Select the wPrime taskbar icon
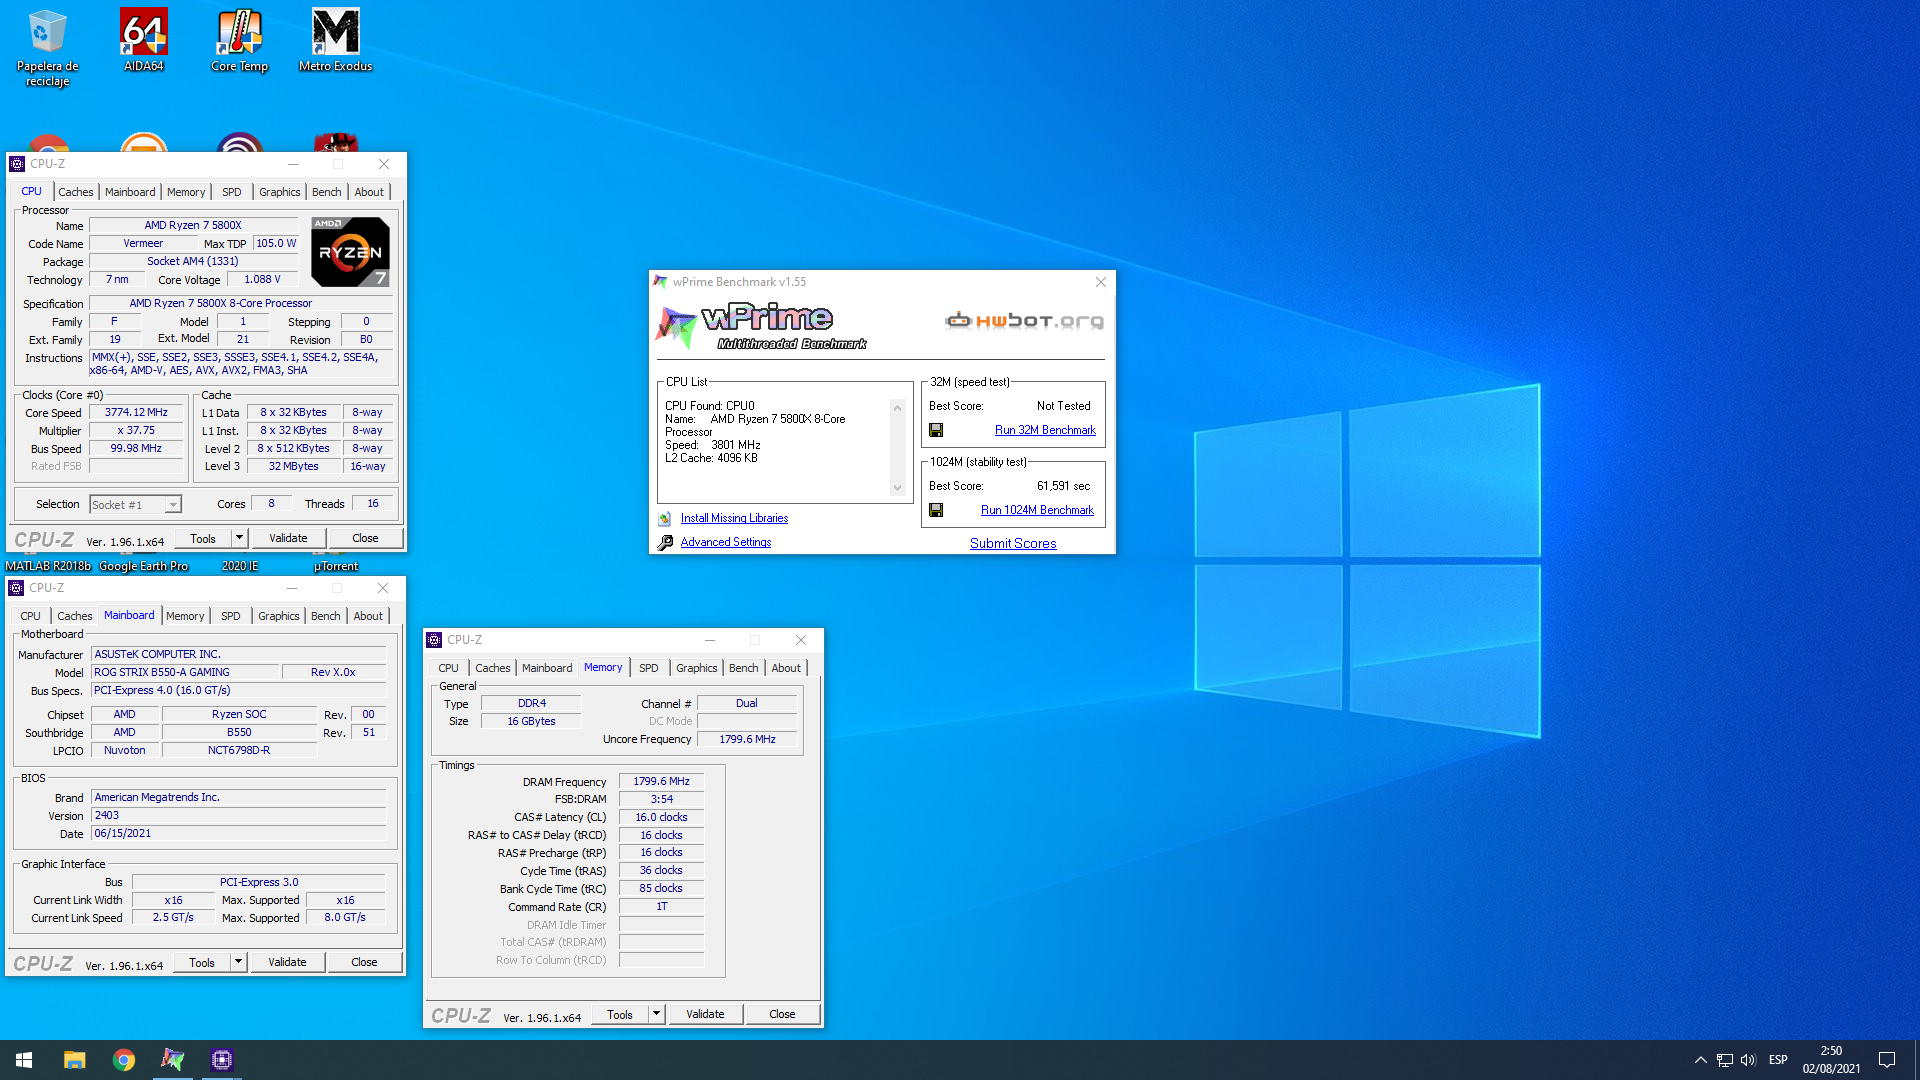The width and height of the screenshot is (1920, 1080). pos(172,1060)
